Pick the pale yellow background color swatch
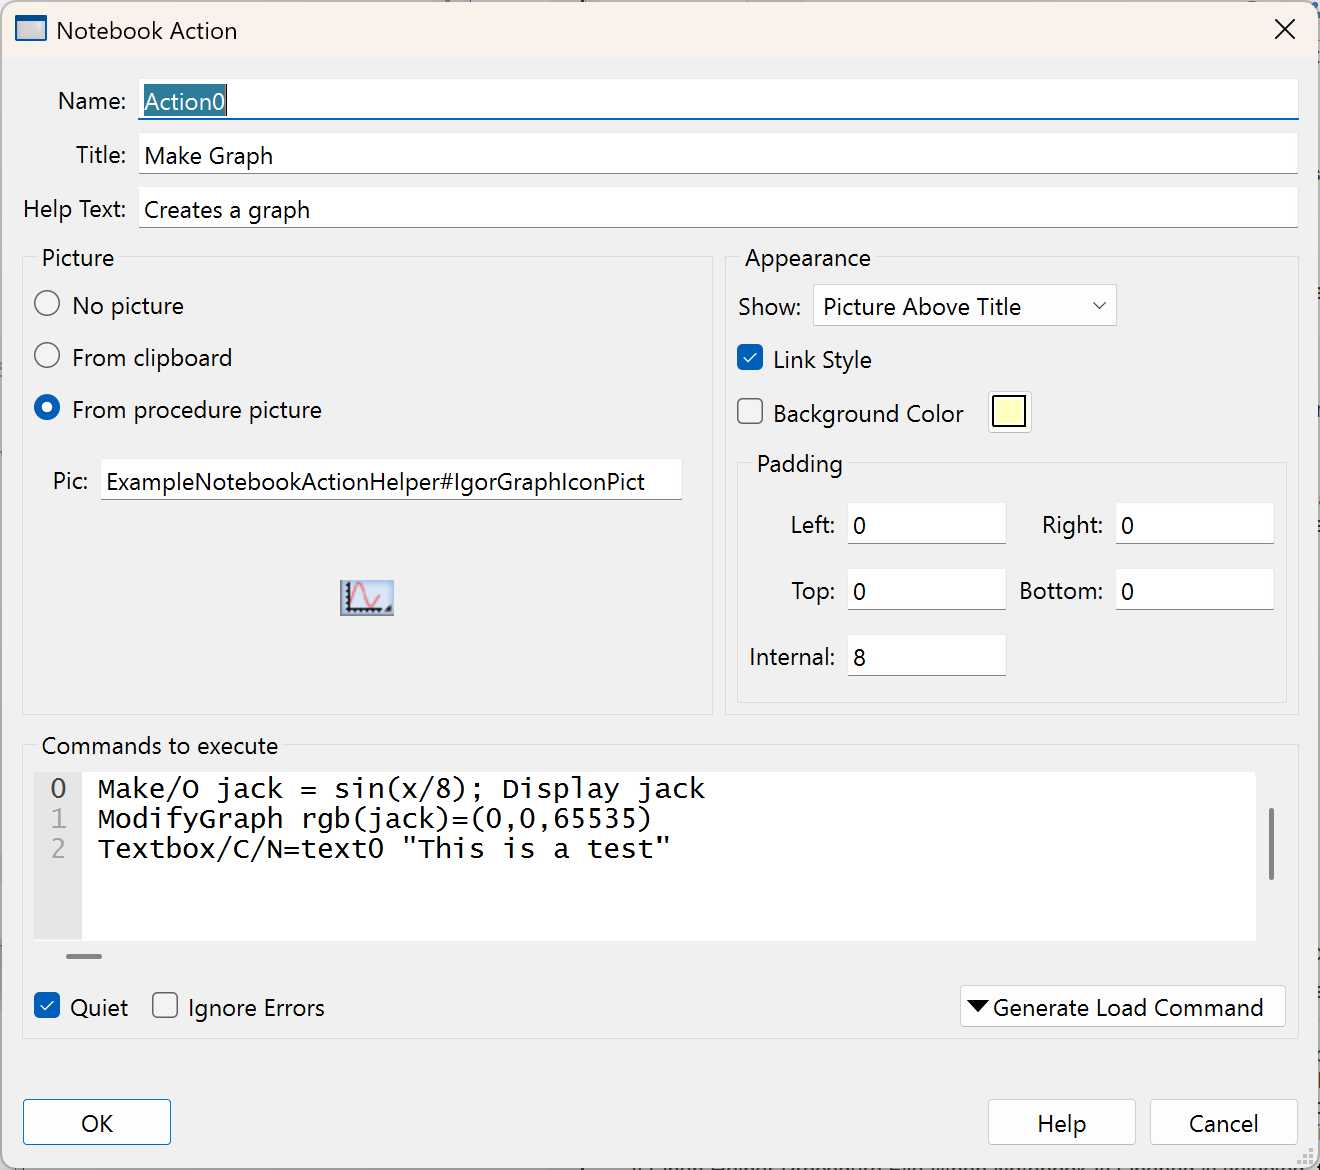This screenshot has width=1320, height=1170. 1009,412
